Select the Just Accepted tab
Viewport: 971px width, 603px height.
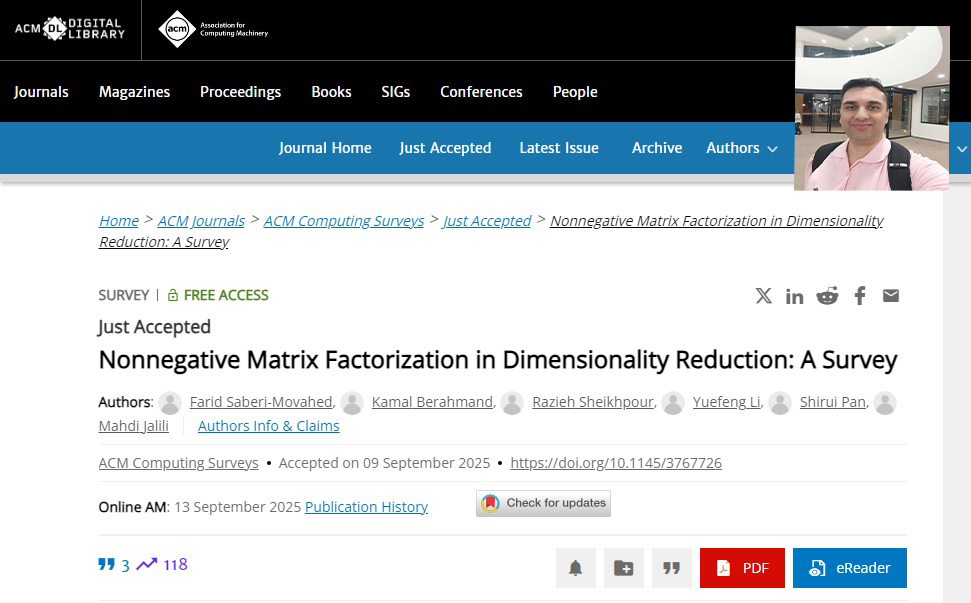(445, 148)
